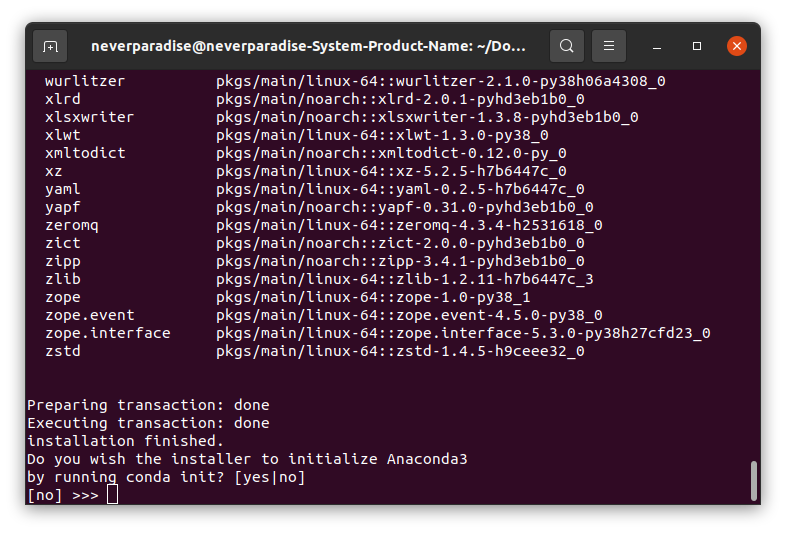Click the 'by running conda init?' text
The height and width of the screenshot is (533, 786).
pos(125,477)
